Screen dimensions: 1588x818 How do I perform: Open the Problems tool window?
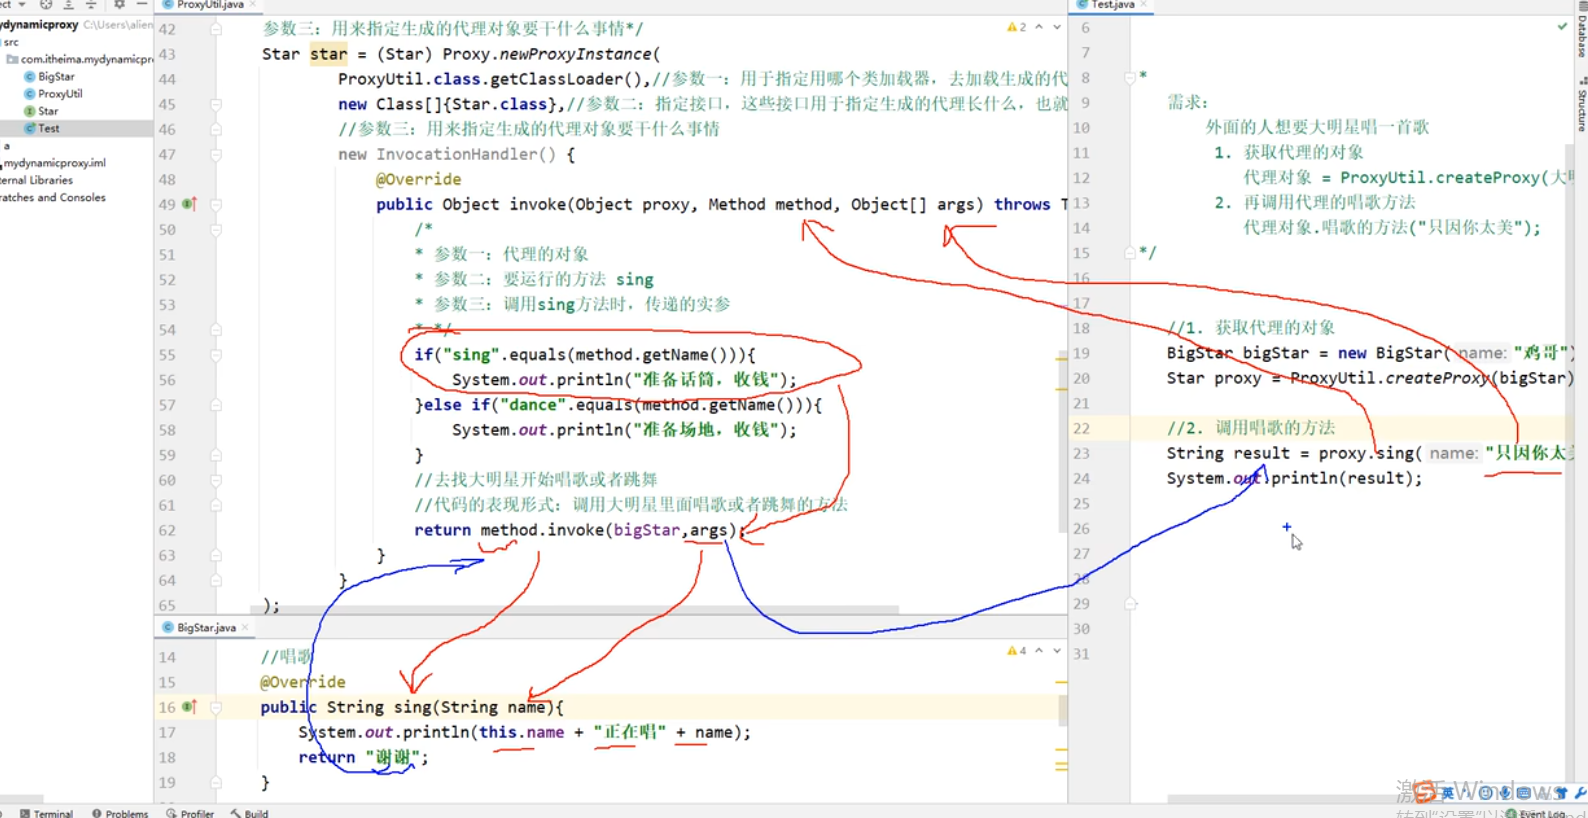(x=120, y=813)
